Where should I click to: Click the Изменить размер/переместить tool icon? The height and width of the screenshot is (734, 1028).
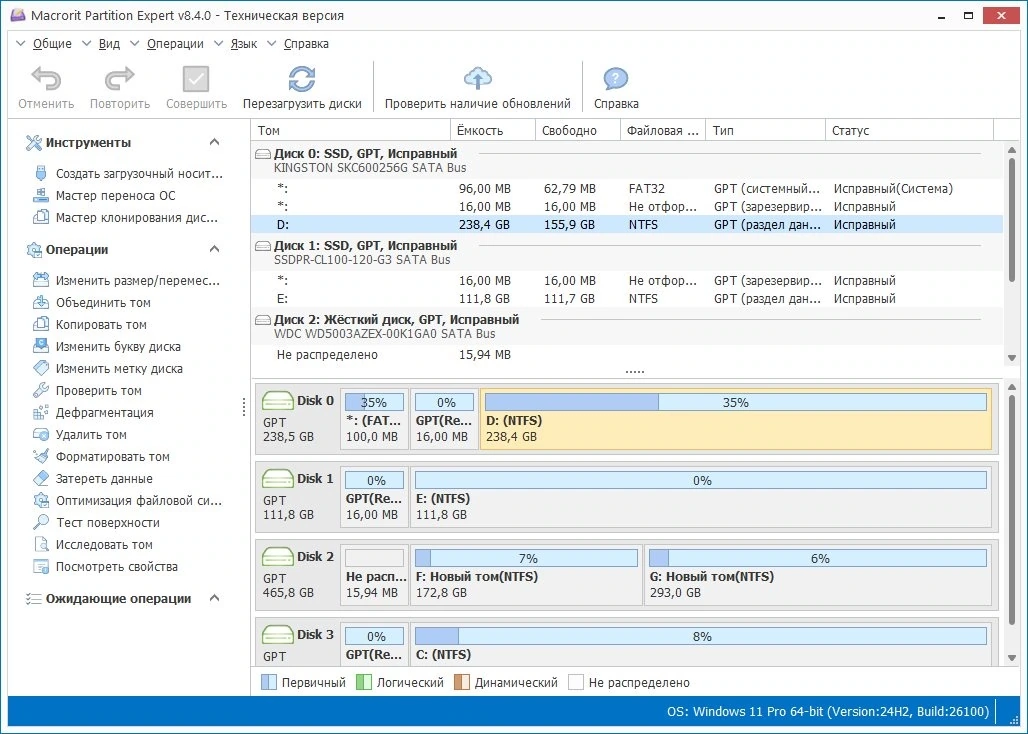point(41,280)
